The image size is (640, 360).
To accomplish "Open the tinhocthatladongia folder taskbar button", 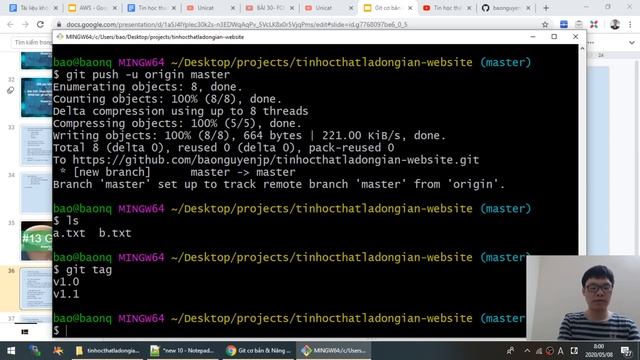I will 107,351.
